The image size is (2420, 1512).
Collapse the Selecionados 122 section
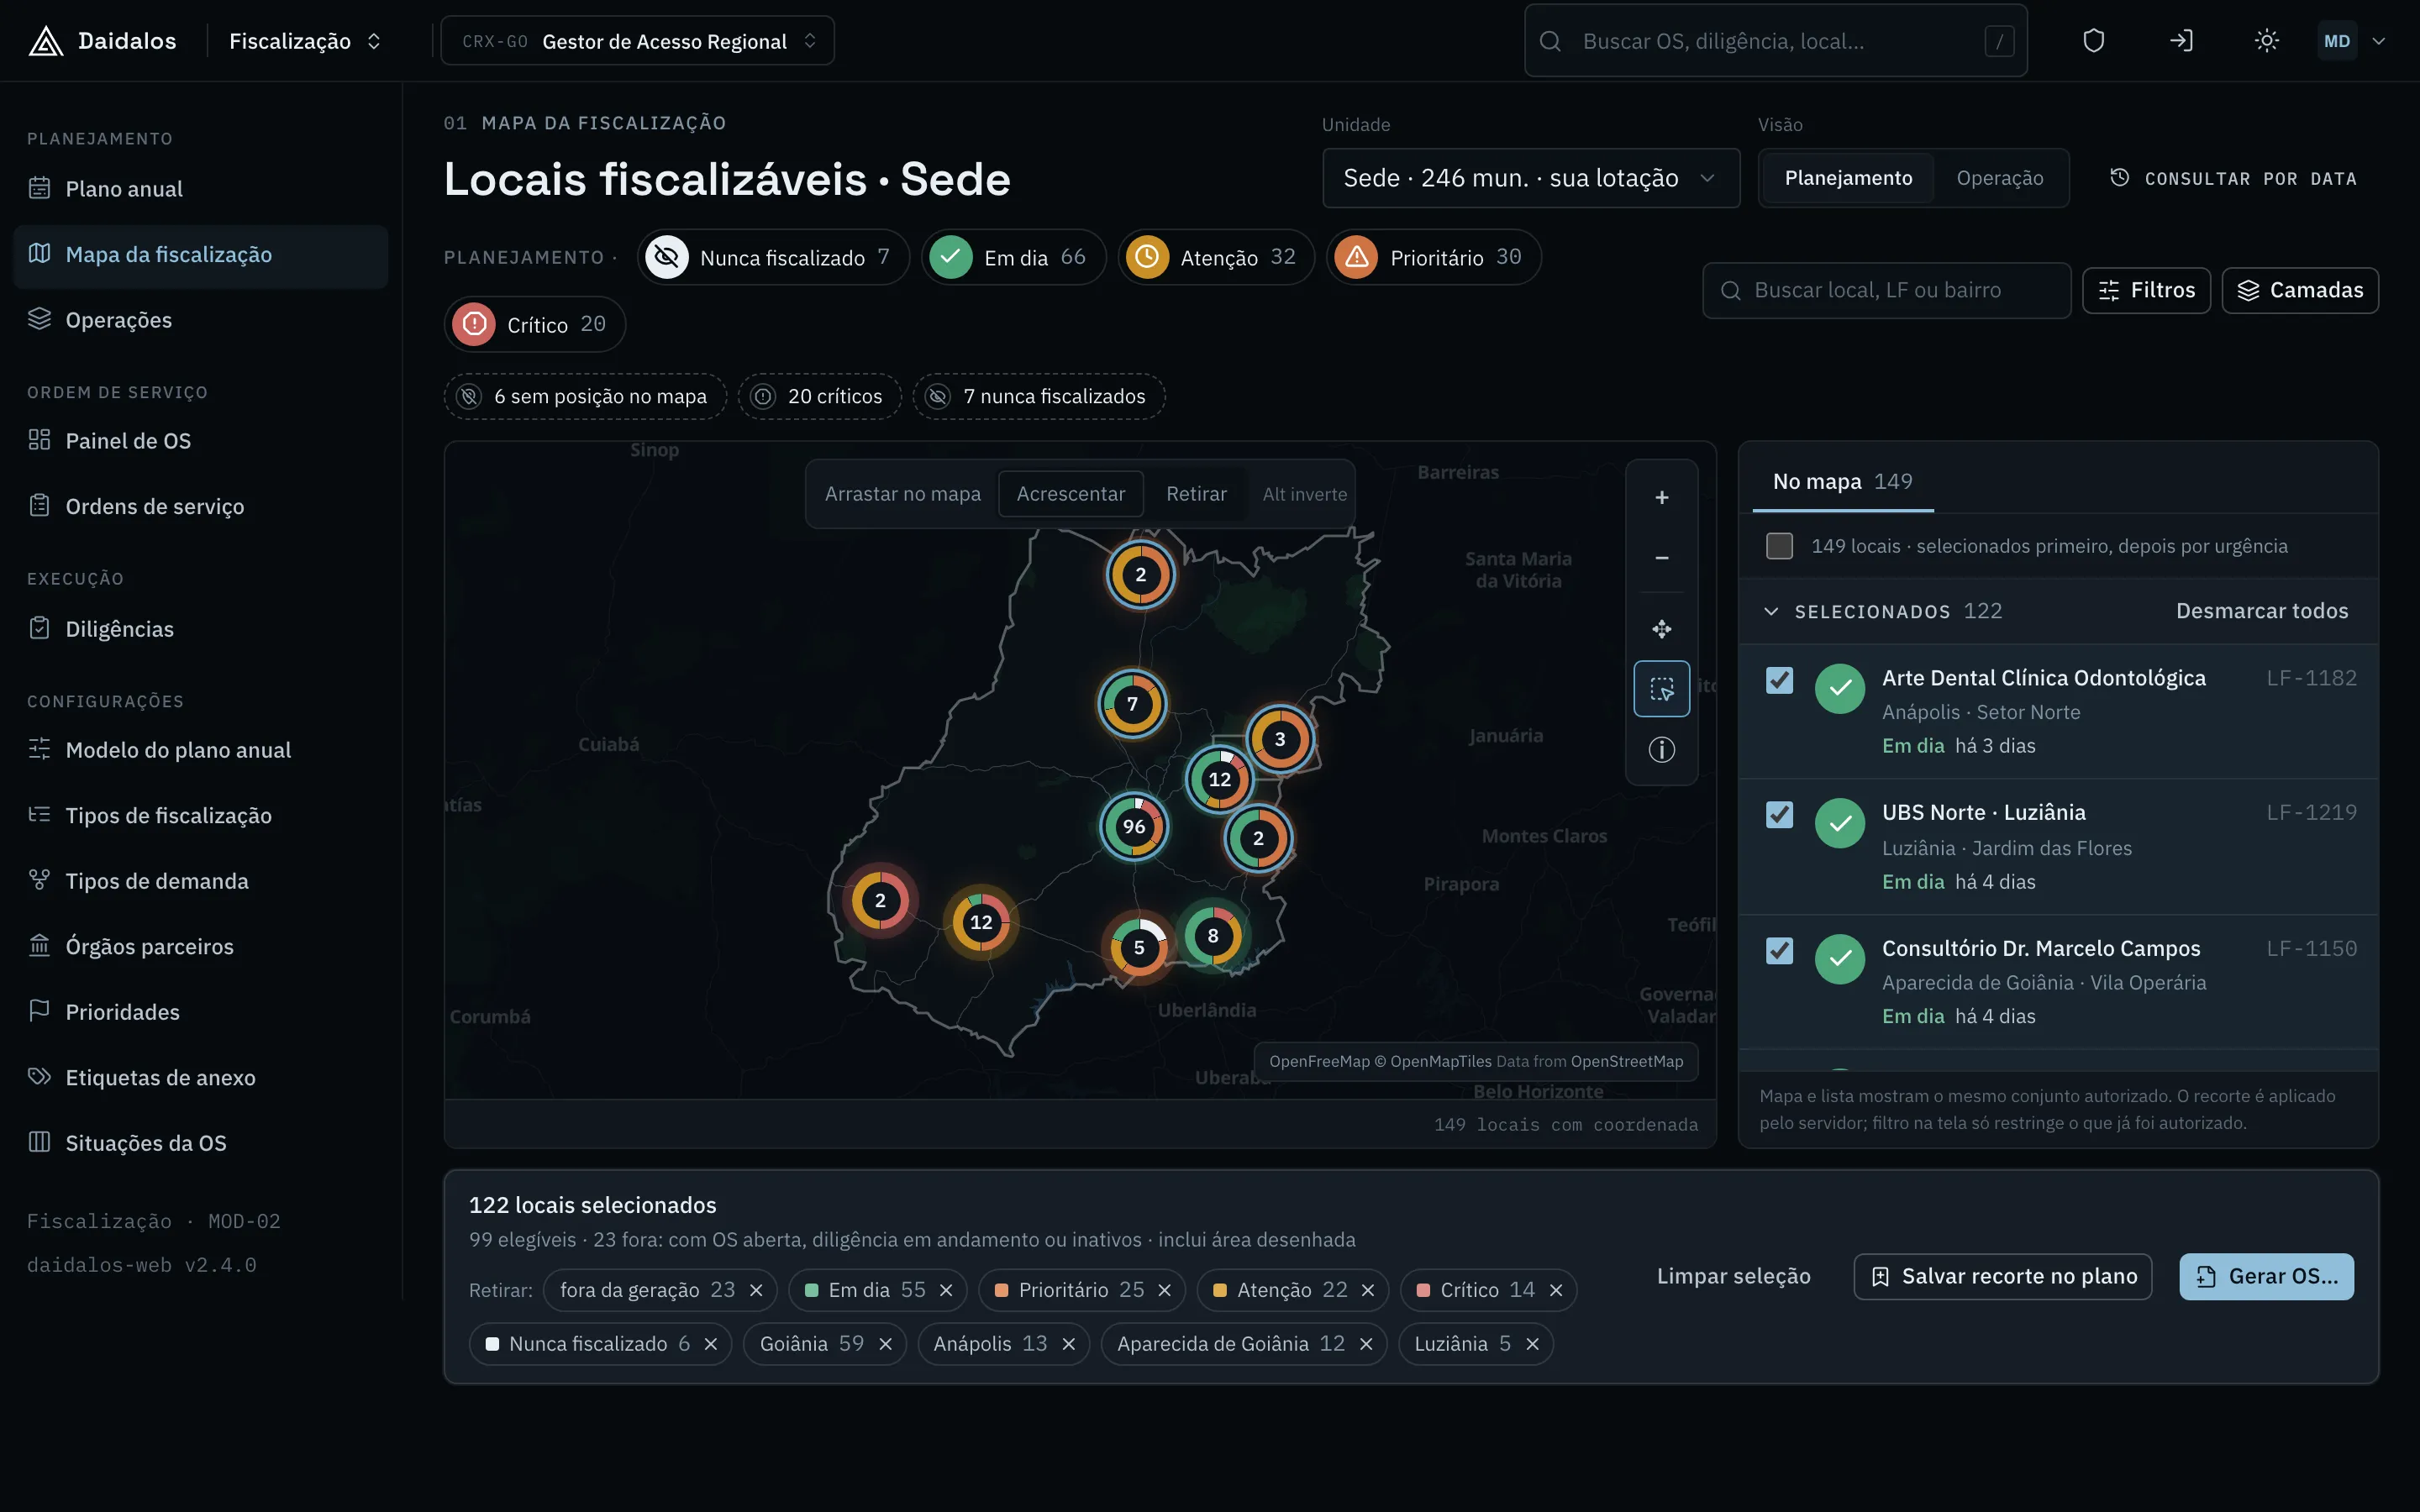(1771, 611)
